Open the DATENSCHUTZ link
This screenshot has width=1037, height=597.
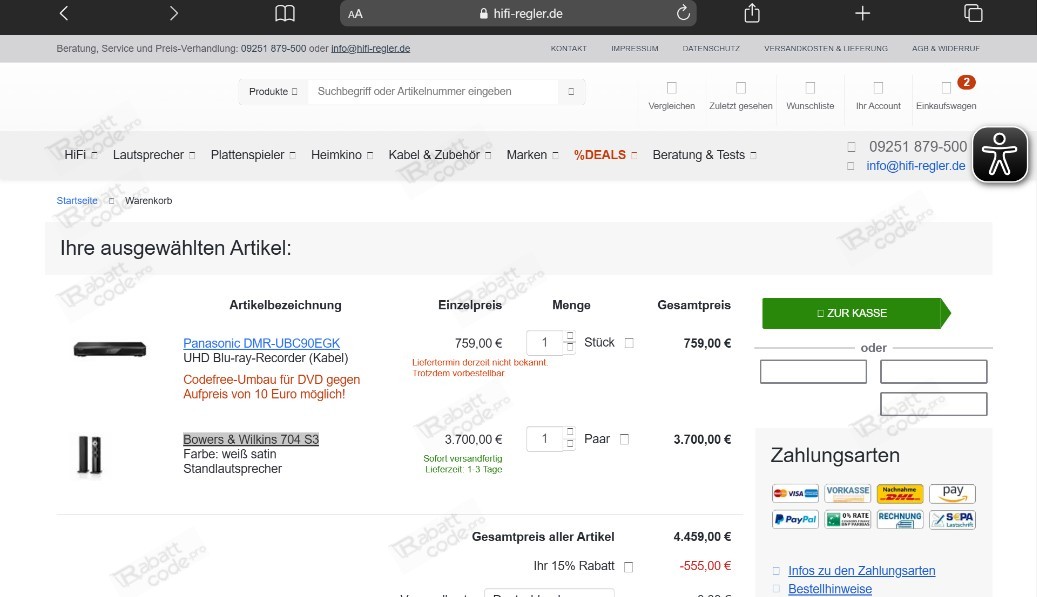click(x=711, y=48)
